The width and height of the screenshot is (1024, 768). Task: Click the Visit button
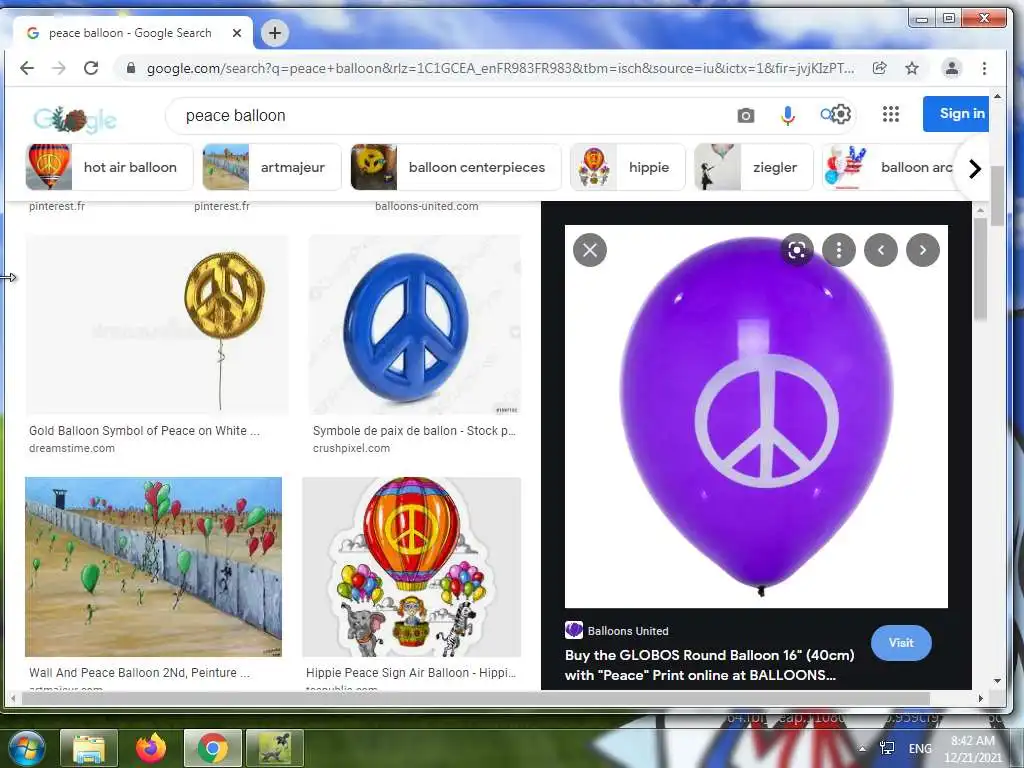click(x=901, y=643)
